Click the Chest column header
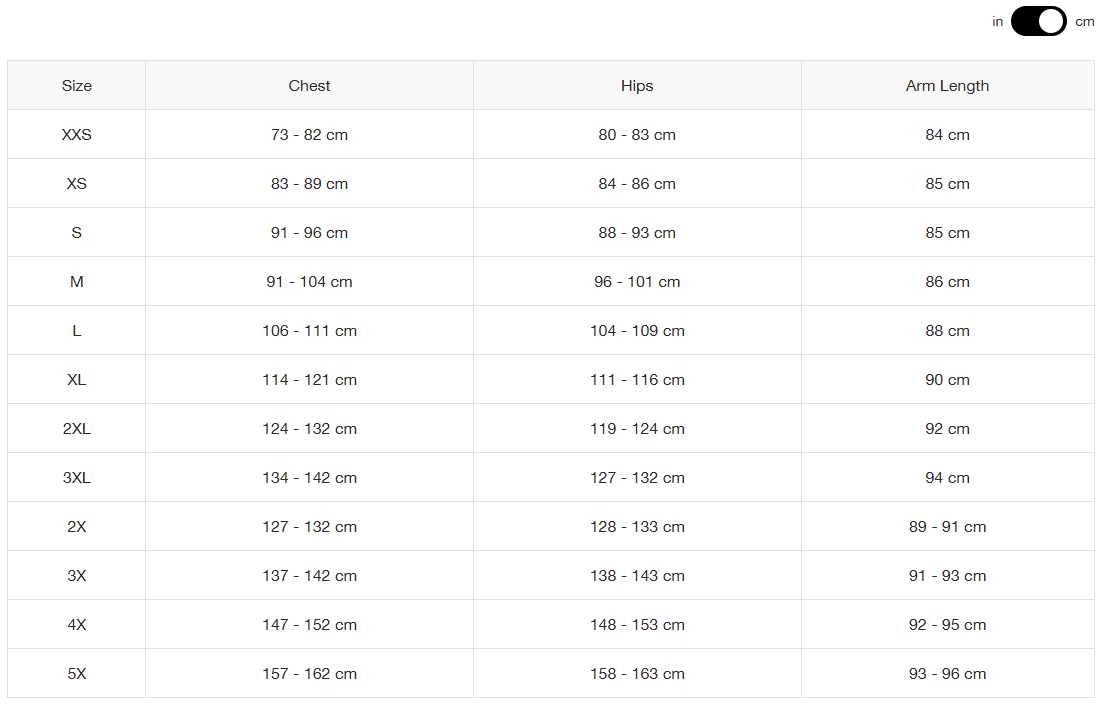1103x708 pixels. 309,86
